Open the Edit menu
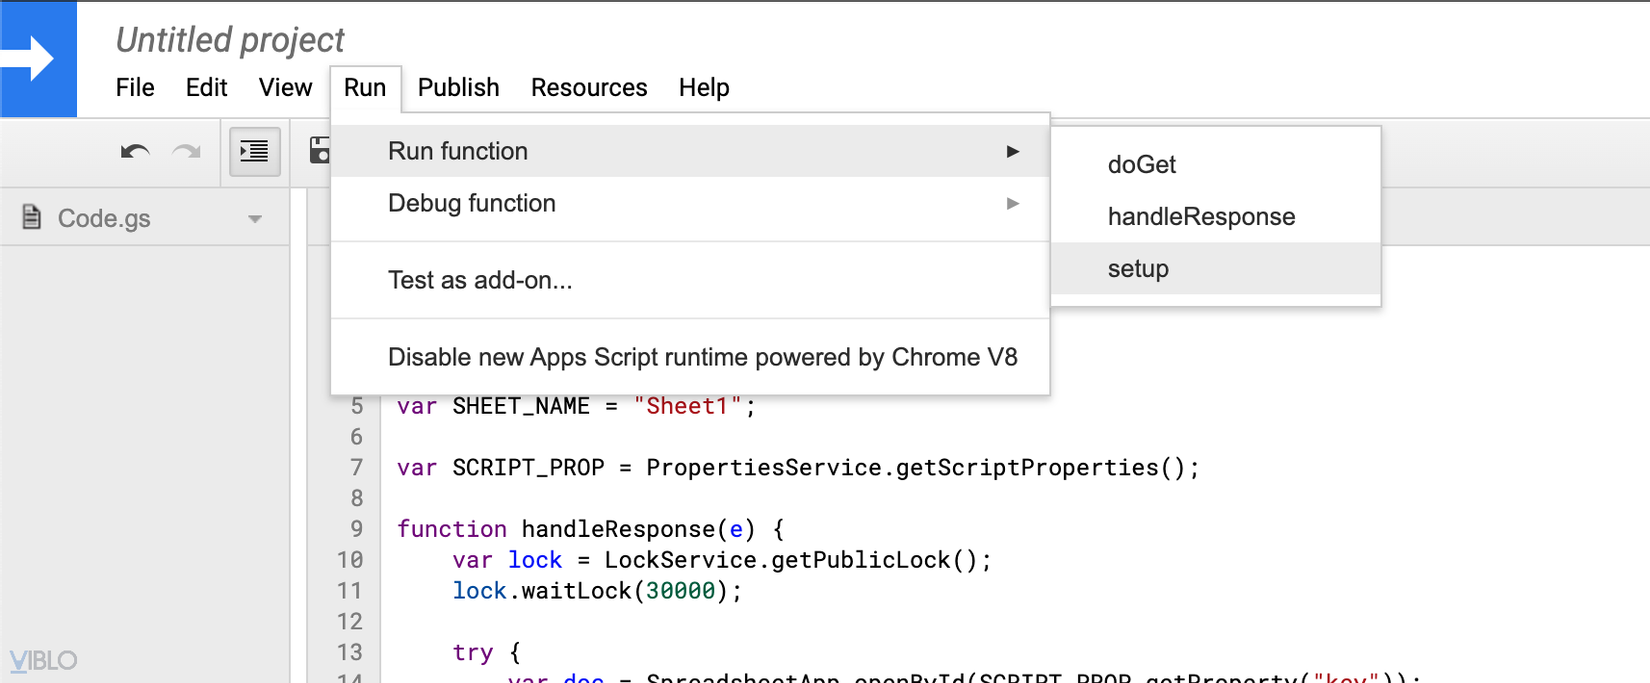Screen dimensions: 1650x683 pos(206,88)
